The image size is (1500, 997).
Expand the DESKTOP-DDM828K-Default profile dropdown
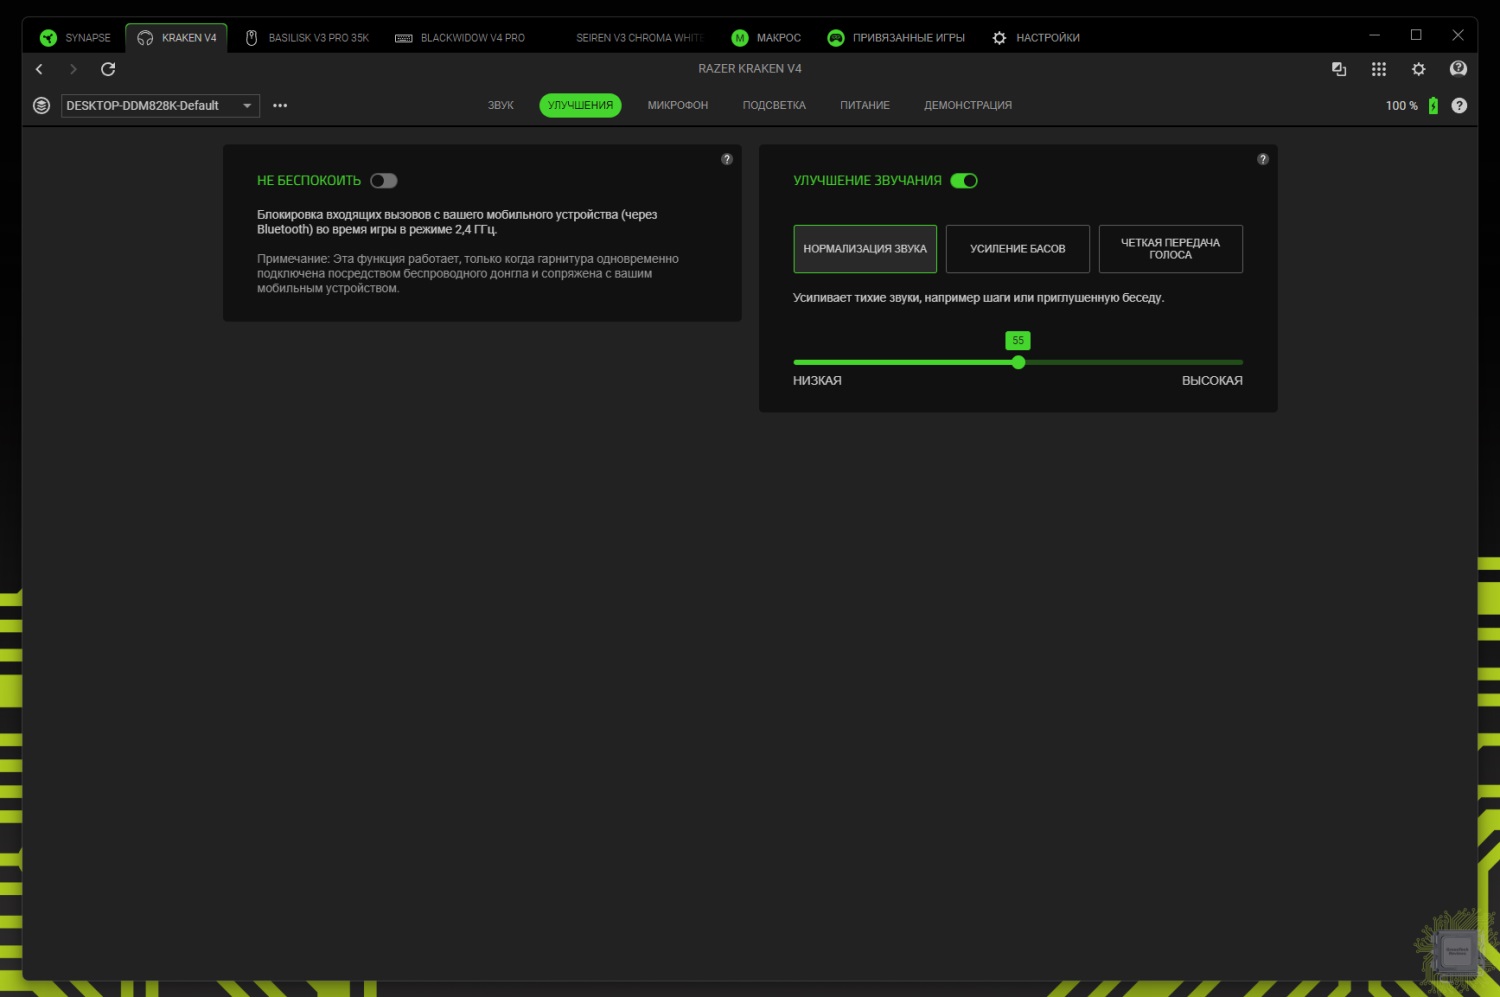tap(246, 105)
